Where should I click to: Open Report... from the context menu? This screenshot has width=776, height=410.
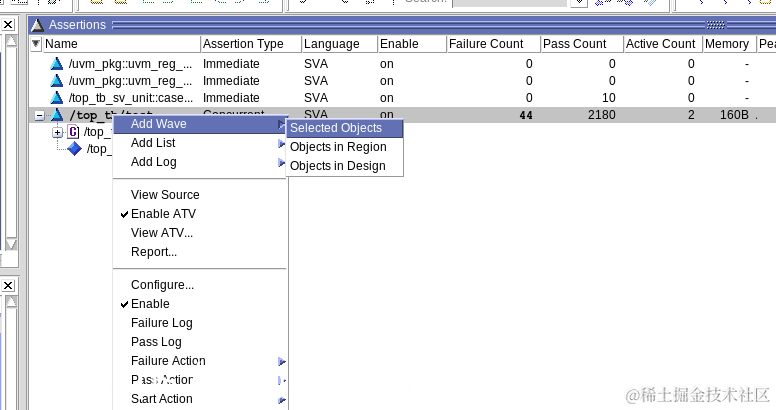pyautogui.click(x=200, y=252)
